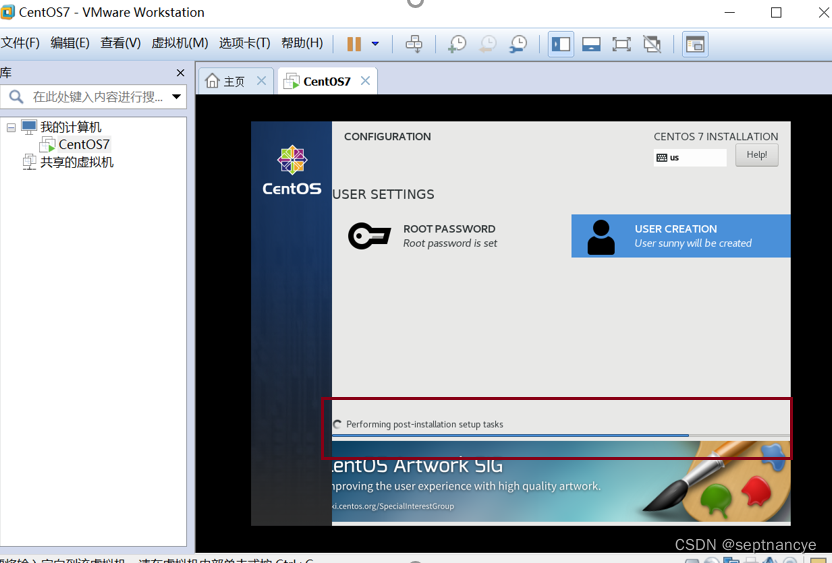Screen dimensions: 832x563
Task: Click the installation progress bar
Action: tap(561, 436)
